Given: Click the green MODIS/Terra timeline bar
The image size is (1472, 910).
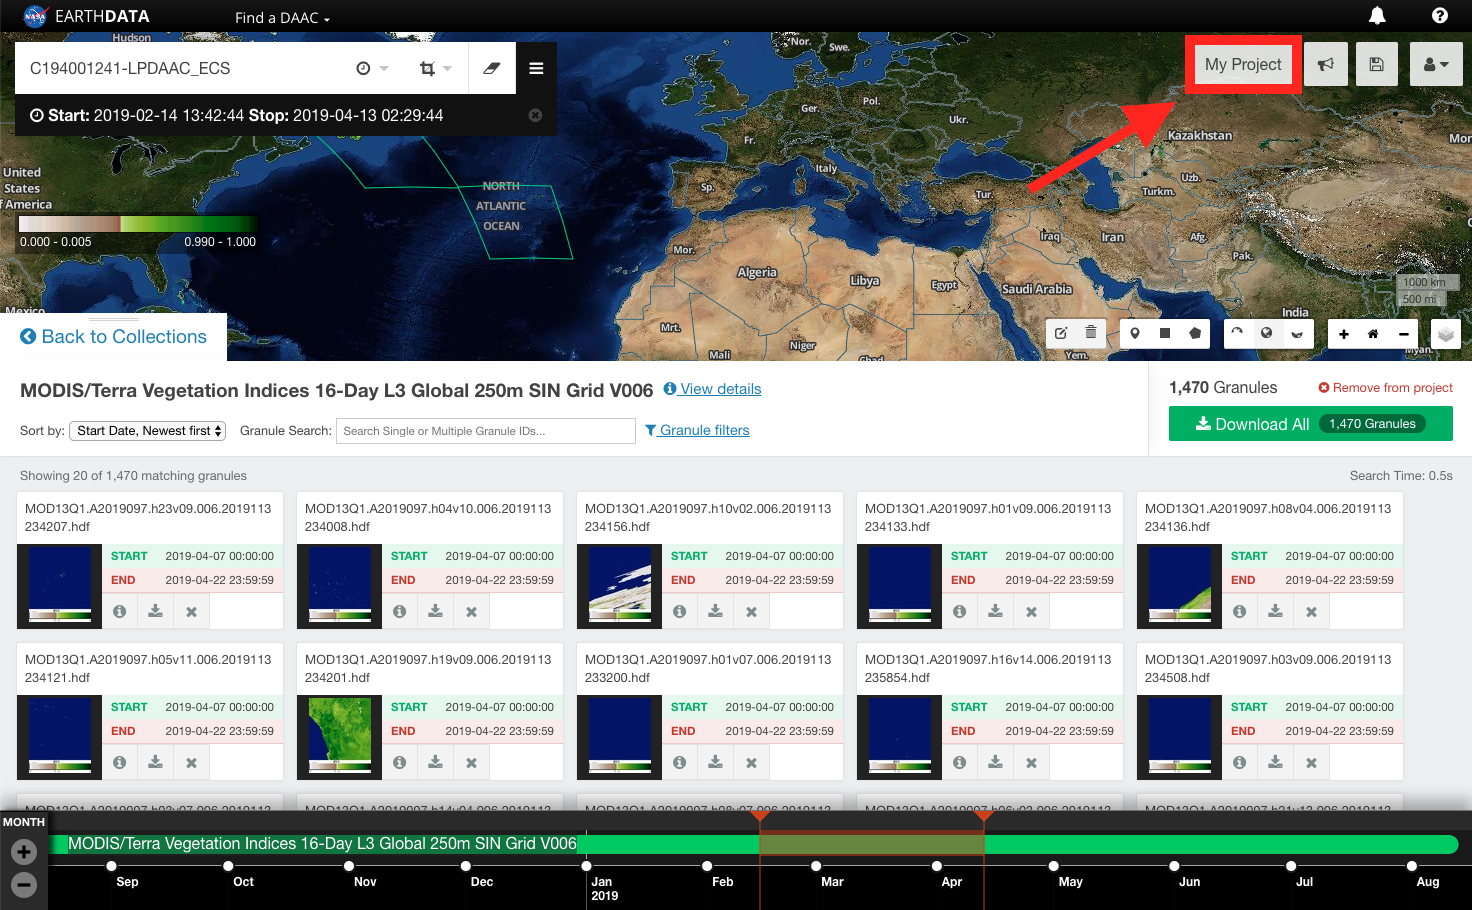Looking at the screenshot, I should pos(753,844).
